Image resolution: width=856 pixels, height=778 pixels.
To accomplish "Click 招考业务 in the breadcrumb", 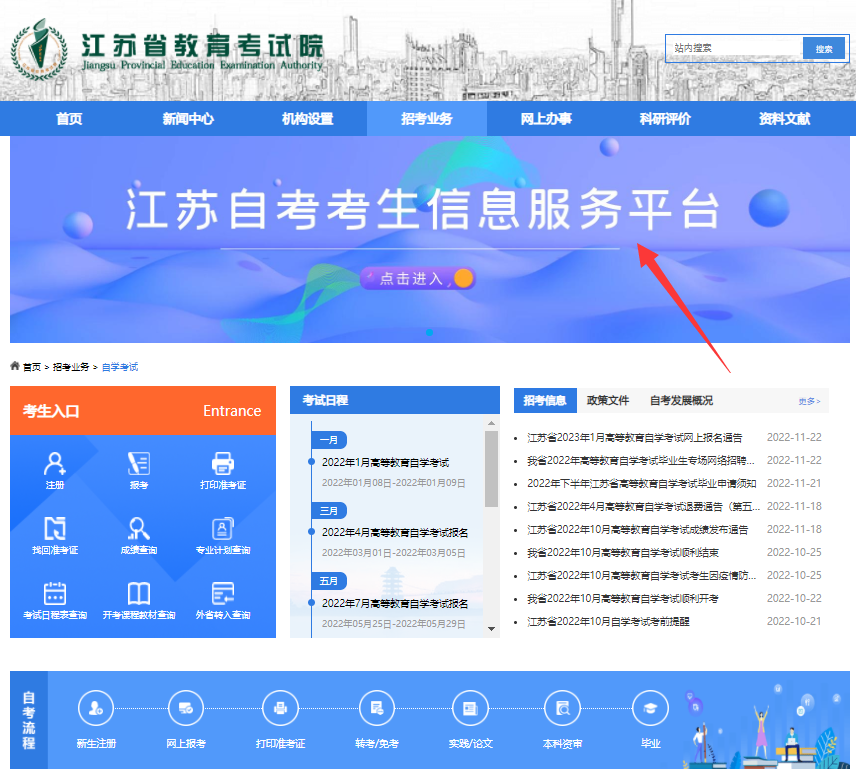I will point(71,367).
